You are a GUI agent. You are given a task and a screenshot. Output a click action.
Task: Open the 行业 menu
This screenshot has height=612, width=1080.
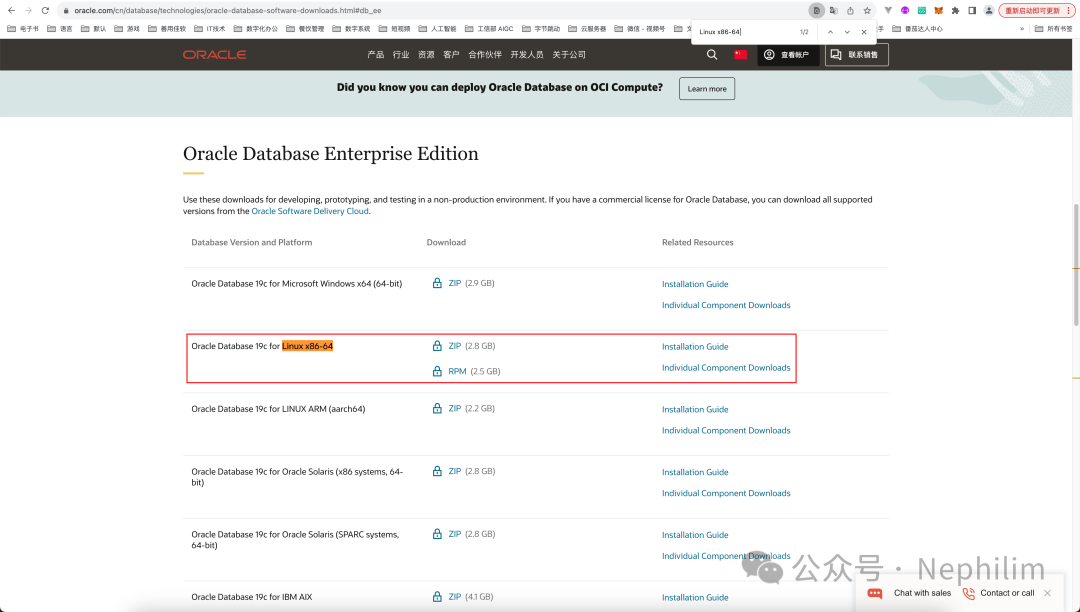pos(401,54)
